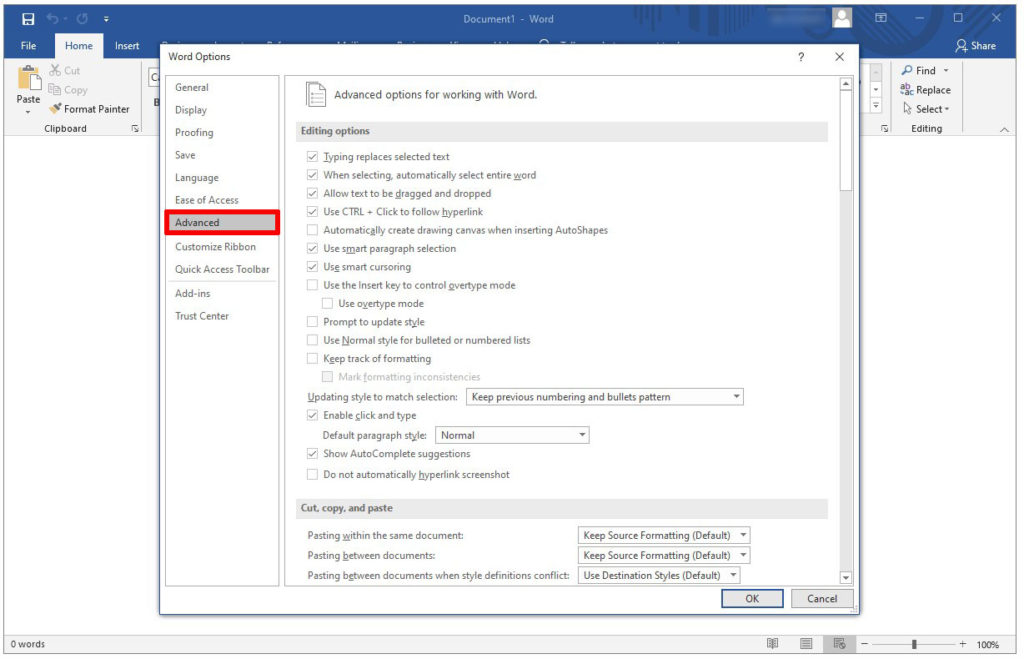Click the Help question mark in Word Options
Screen dimensions: 1024x659
(801, 57)
